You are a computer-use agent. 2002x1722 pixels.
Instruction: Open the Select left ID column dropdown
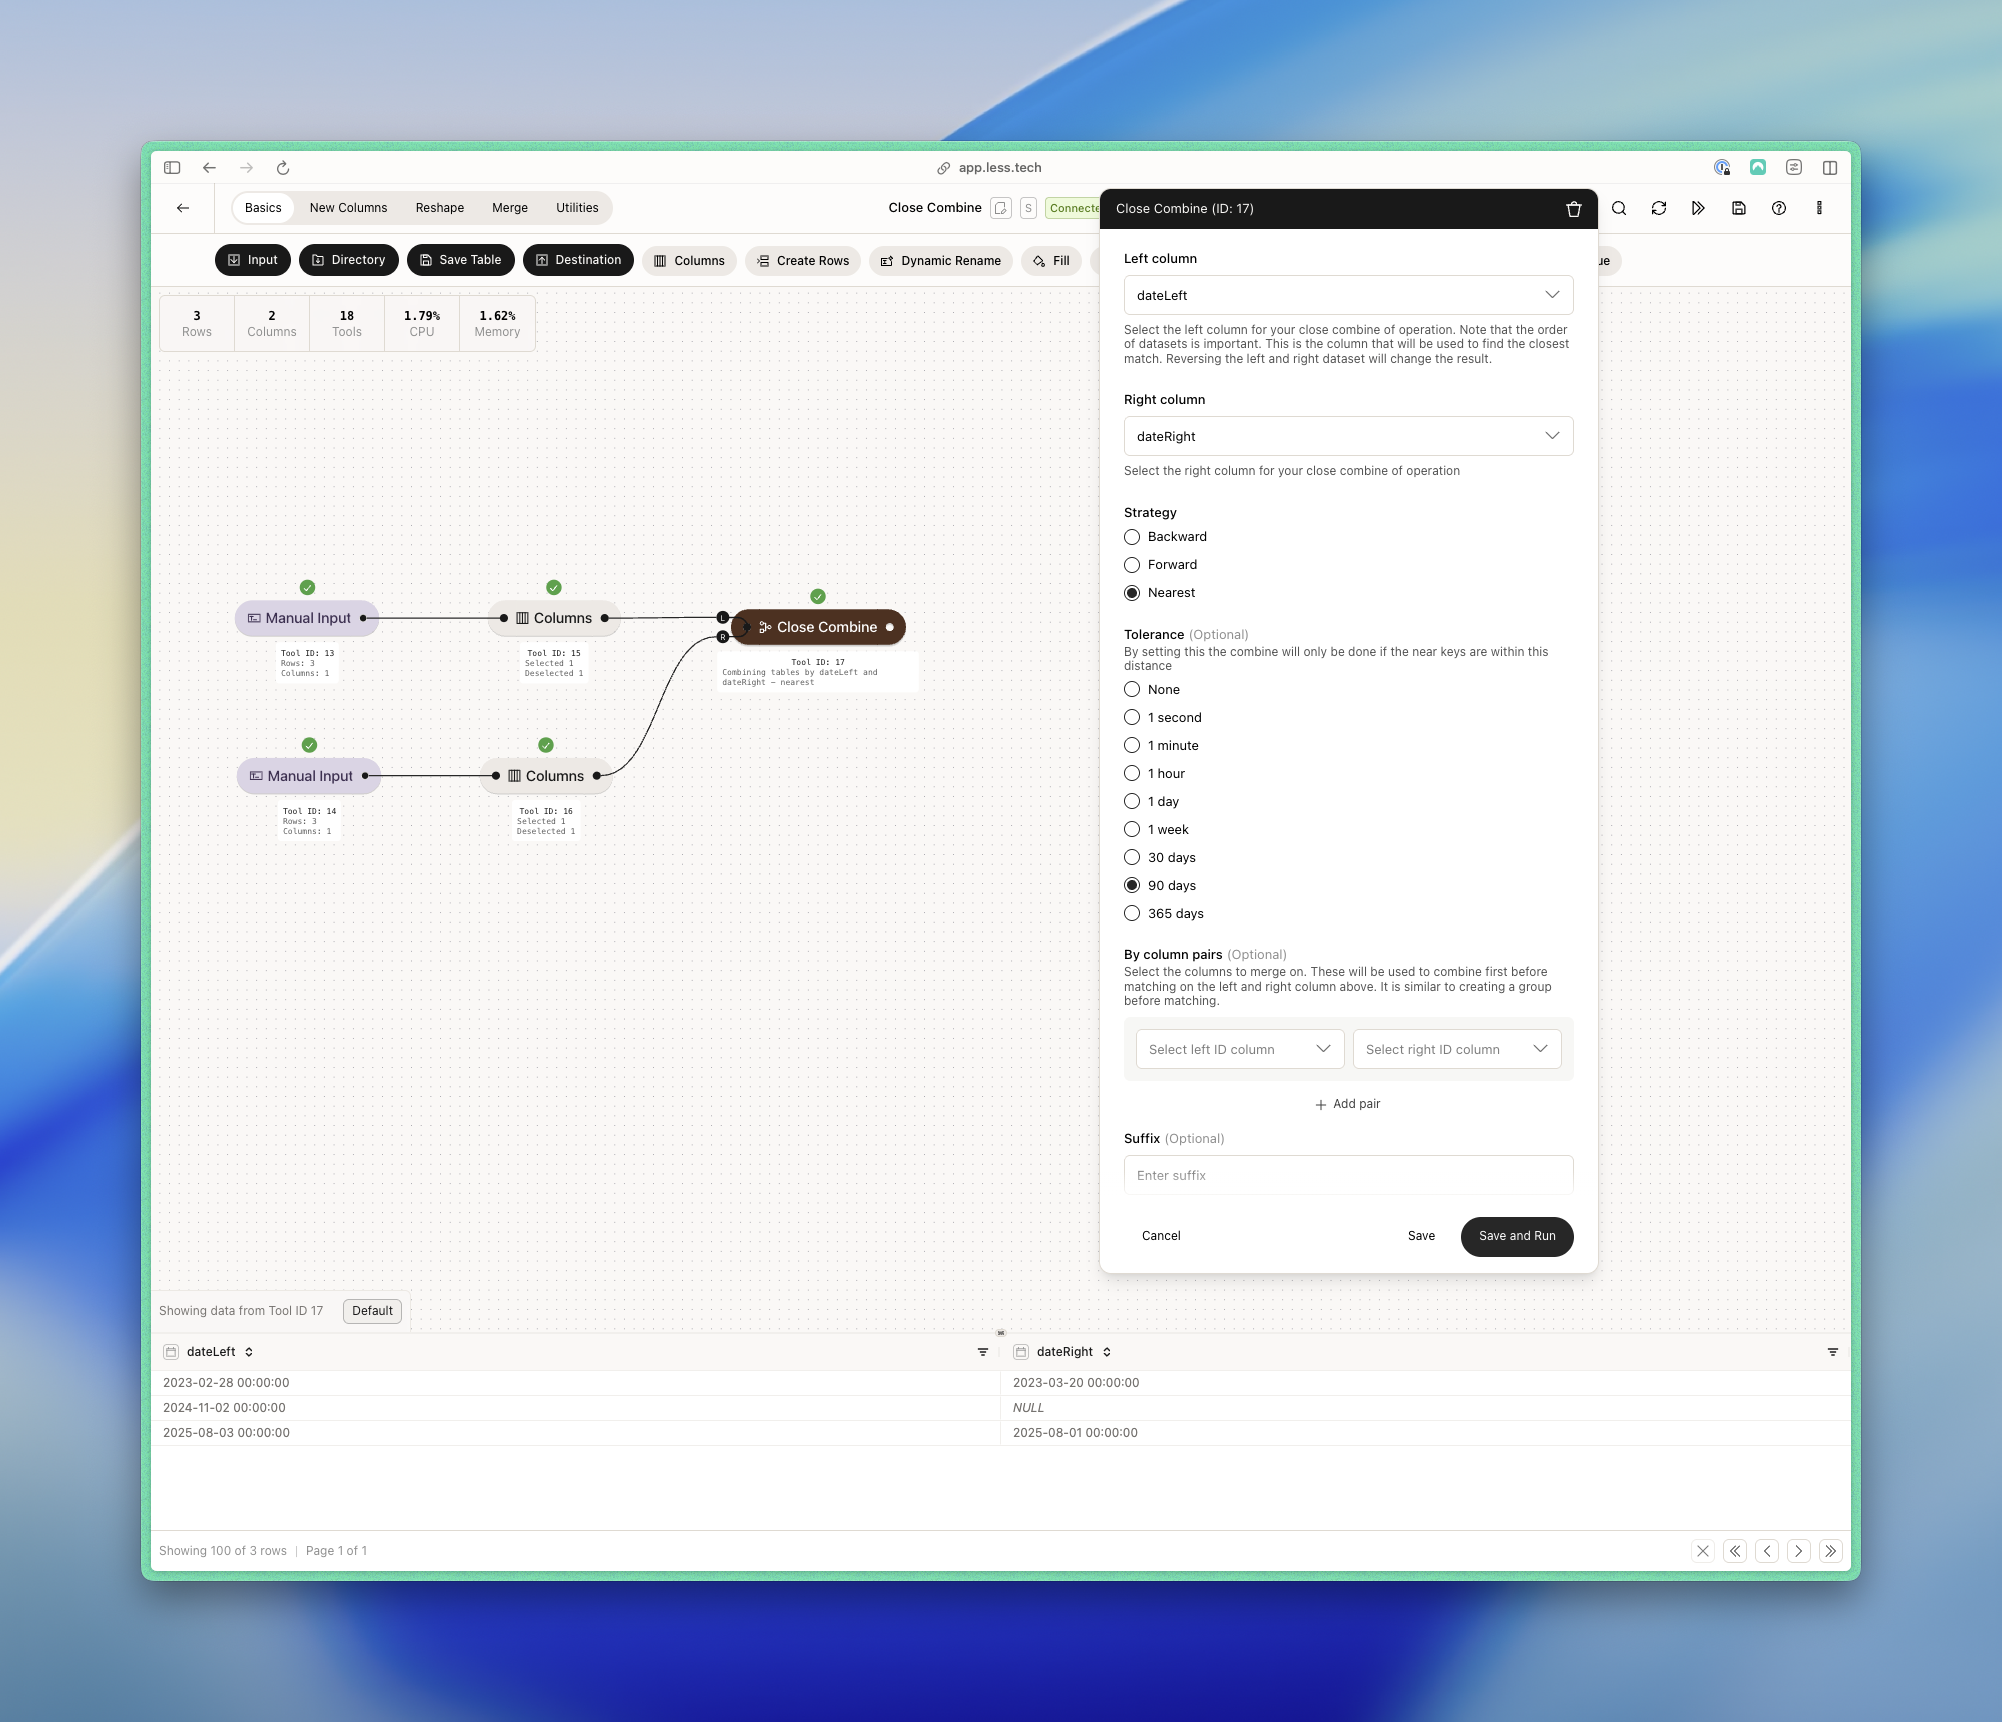click(1239, 1049)
